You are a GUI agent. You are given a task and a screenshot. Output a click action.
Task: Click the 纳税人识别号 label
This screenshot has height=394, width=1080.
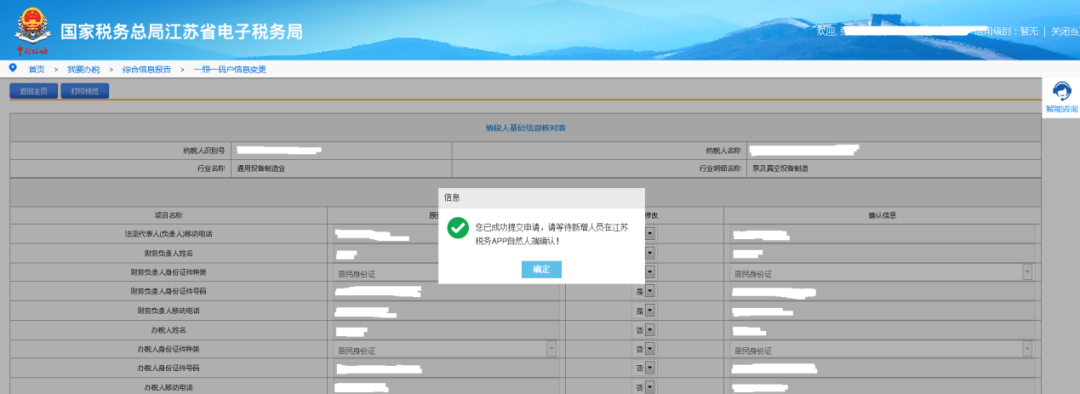[x=205, y=150]
